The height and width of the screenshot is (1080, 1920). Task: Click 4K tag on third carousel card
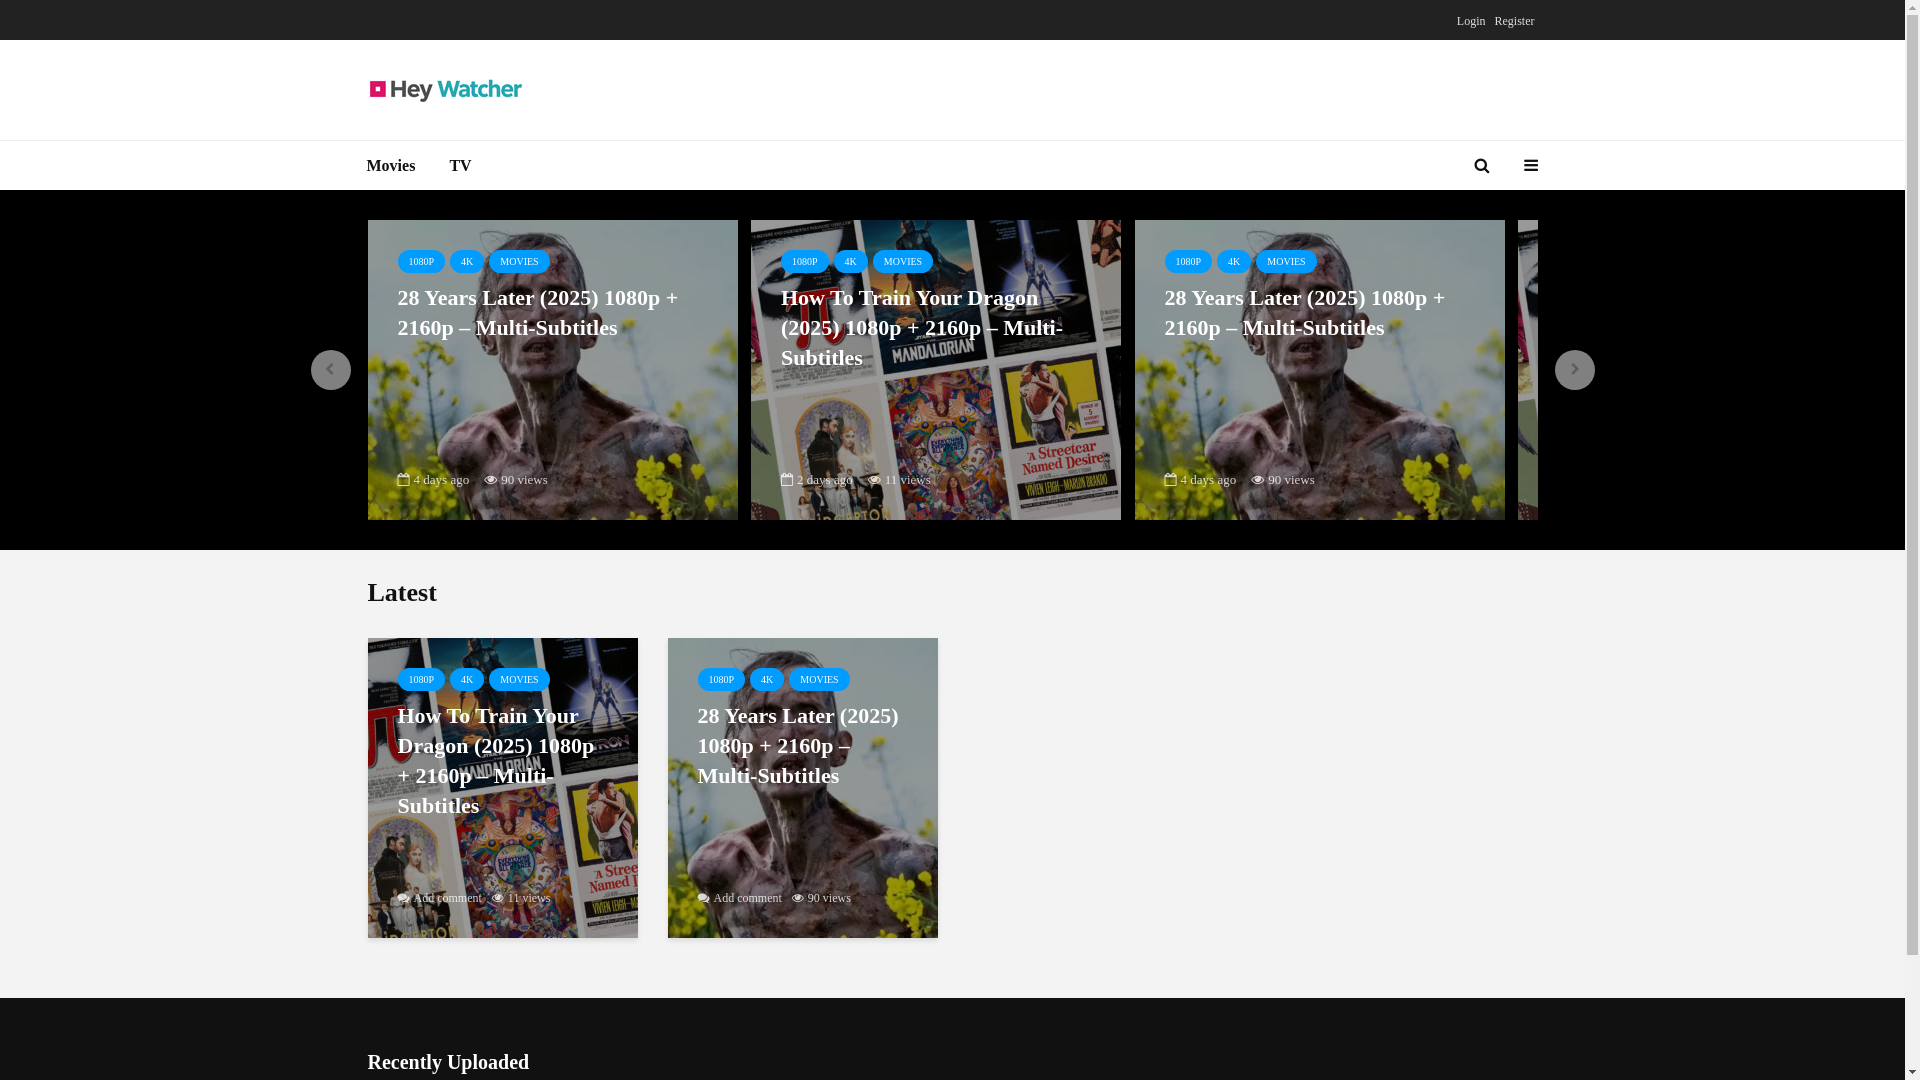click(1234, 262)
